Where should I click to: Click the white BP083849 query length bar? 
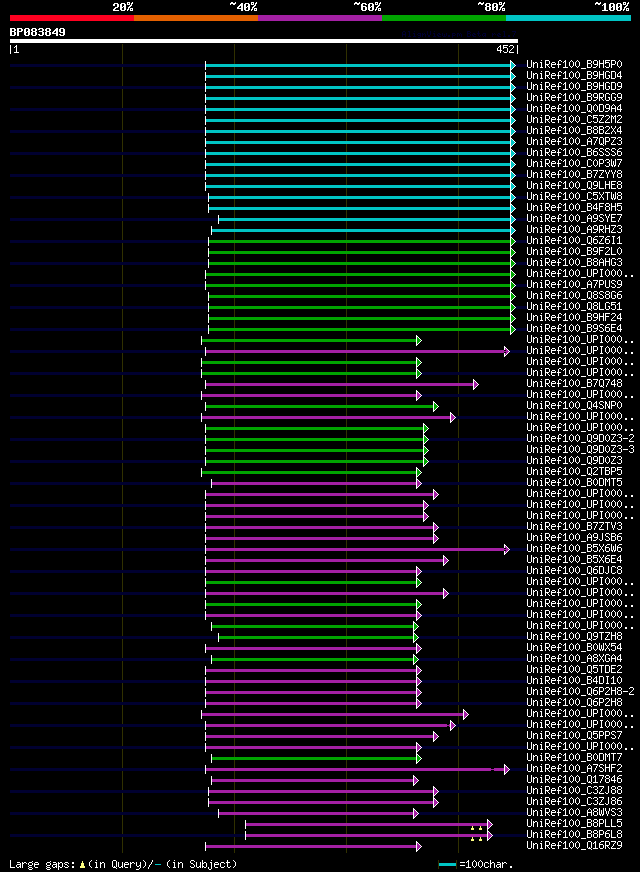point(264,41)
